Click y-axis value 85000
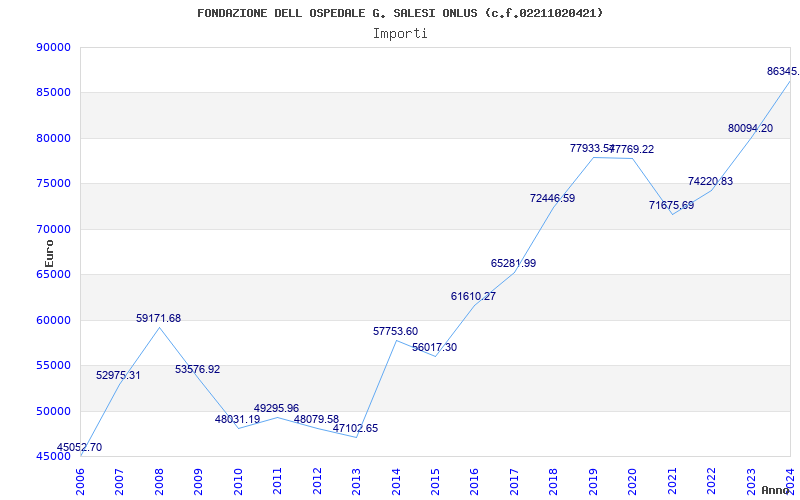Viewport: 800px width, 500px height. pyautogui.click(x=54, y=93)
